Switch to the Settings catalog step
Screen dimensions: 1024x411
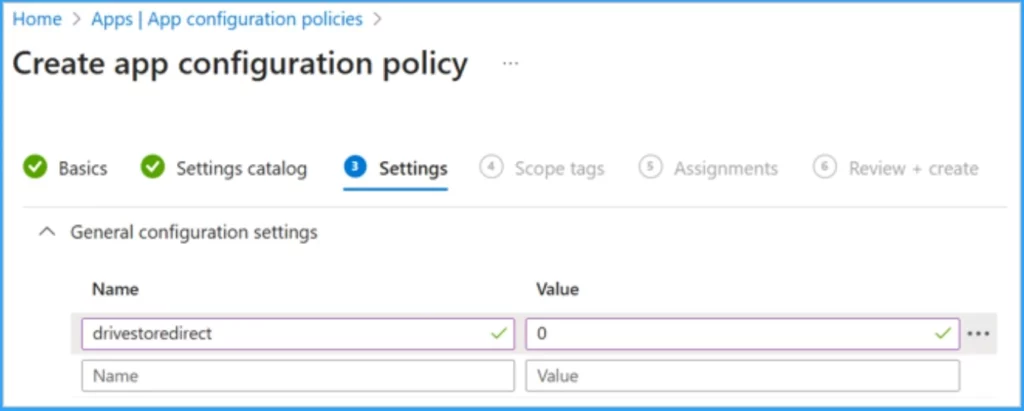(224, 169)
